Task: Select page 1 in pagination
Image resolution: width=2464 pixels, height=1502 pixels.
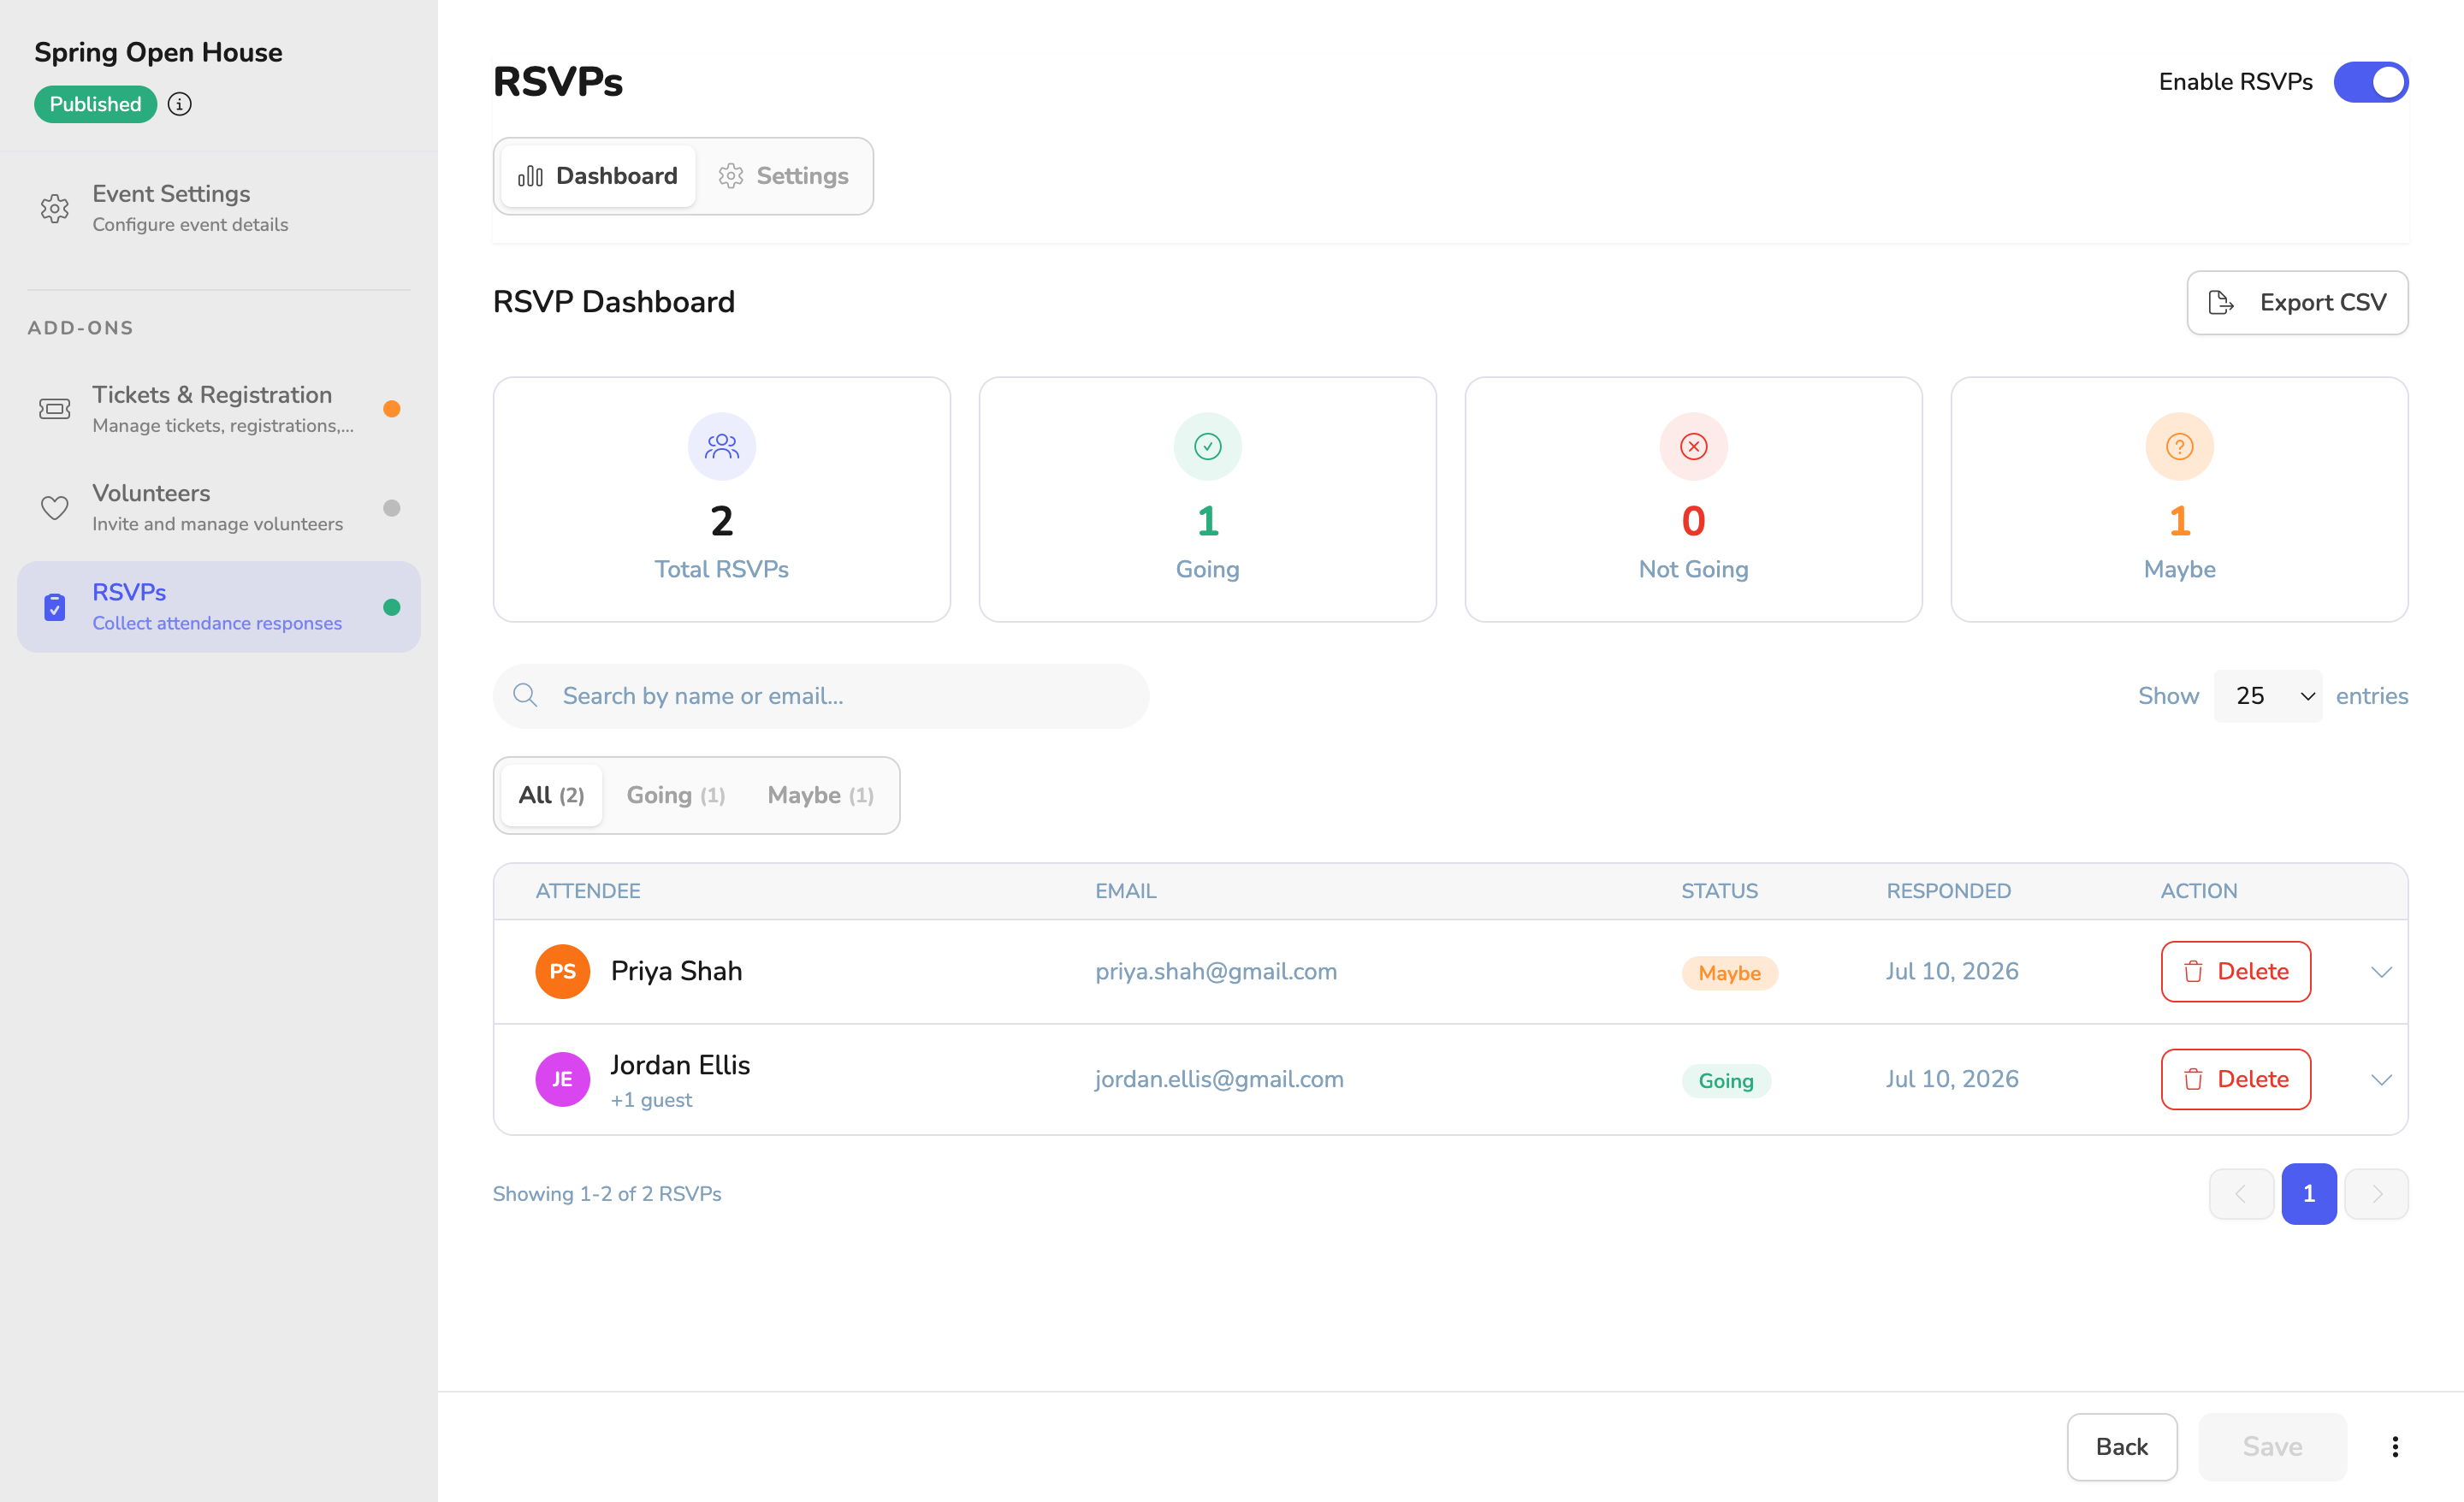Action: pyautogui.click(x=2309, y=1193)
